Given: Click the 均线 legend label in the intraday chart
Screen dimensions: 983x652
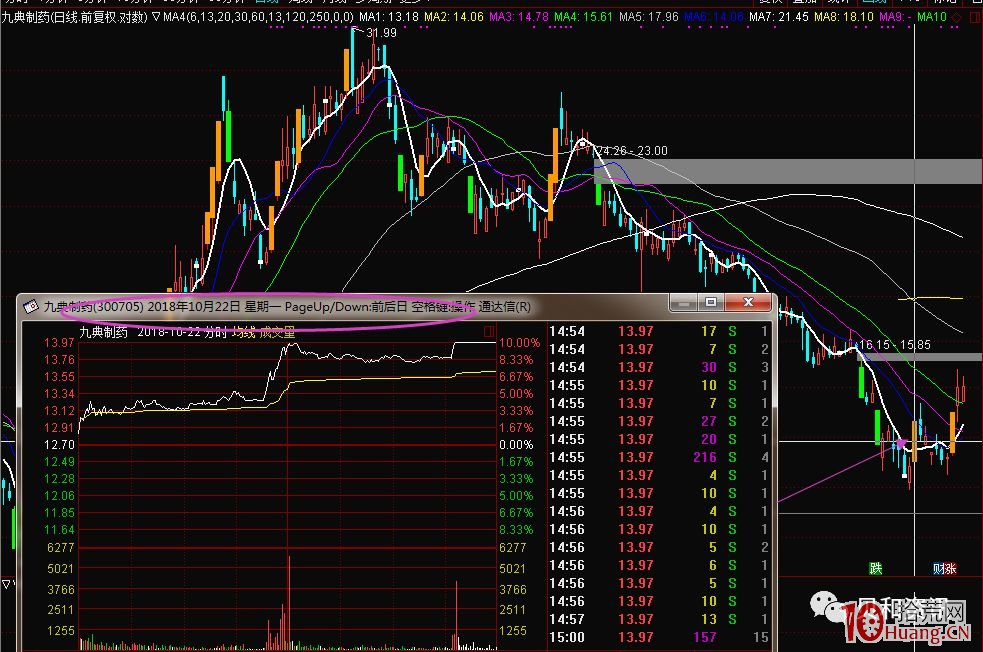Looking at the screenshot, I should point(244,332).
